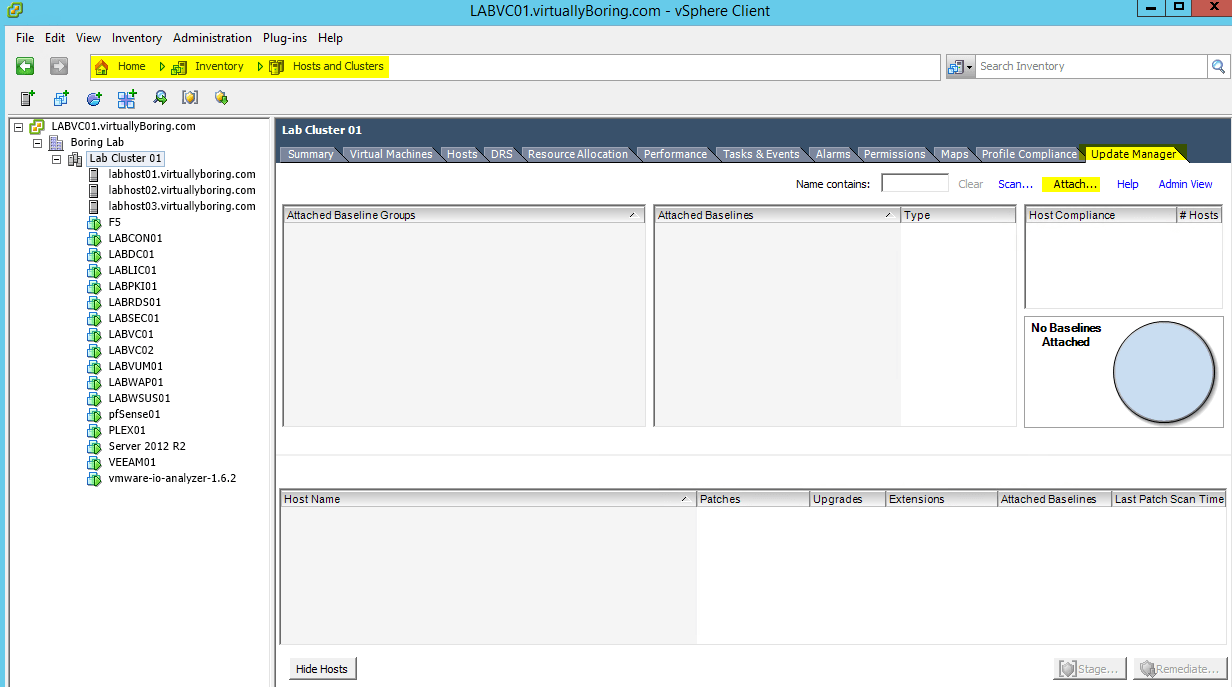Click the Add Host toolbar icon
This screenshot has width=1232, height=687.
click(28, 98)
